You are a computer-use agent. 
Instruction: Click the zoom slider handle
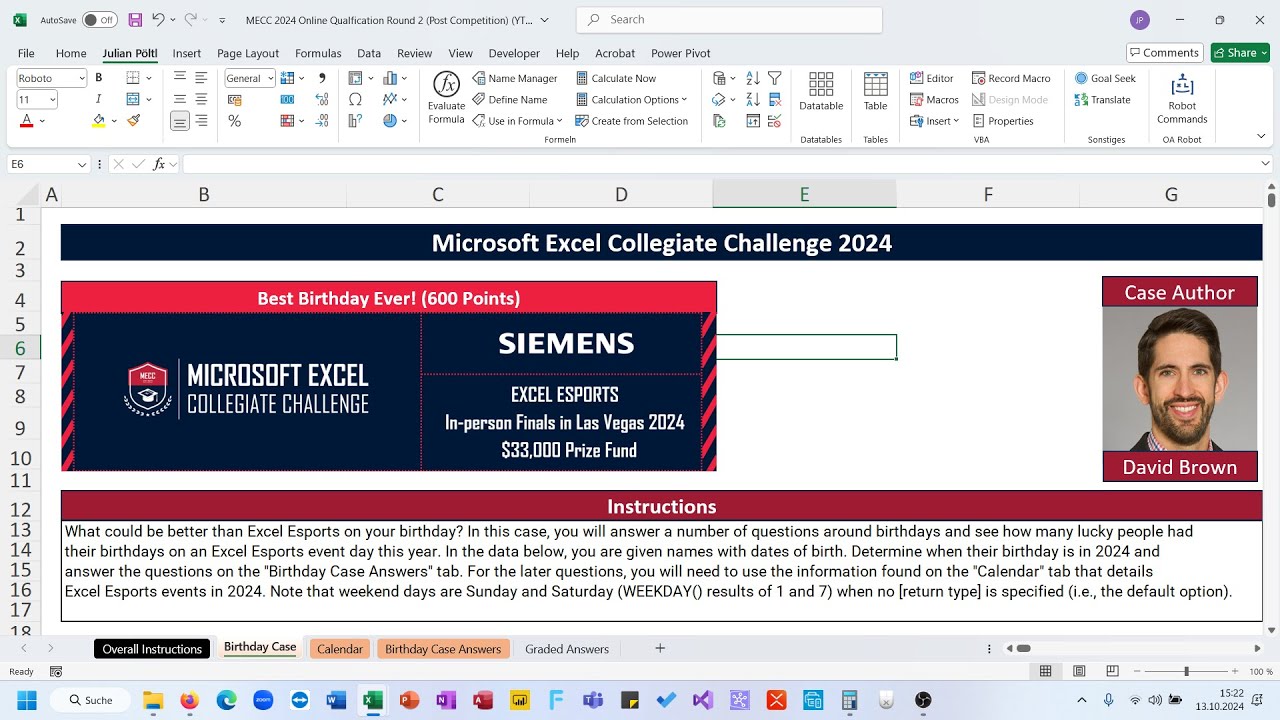point(1186,671)
